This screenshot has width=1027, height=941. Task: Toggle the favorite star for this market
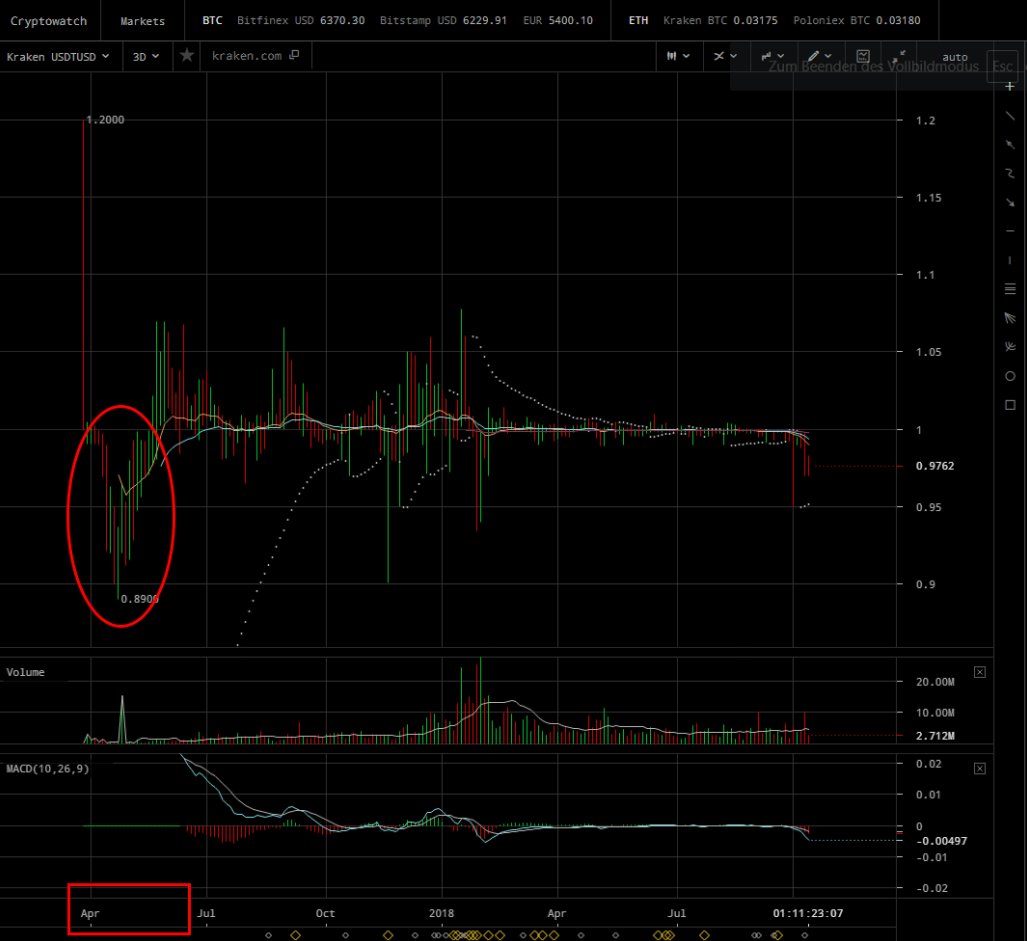(x=187, y=56)
